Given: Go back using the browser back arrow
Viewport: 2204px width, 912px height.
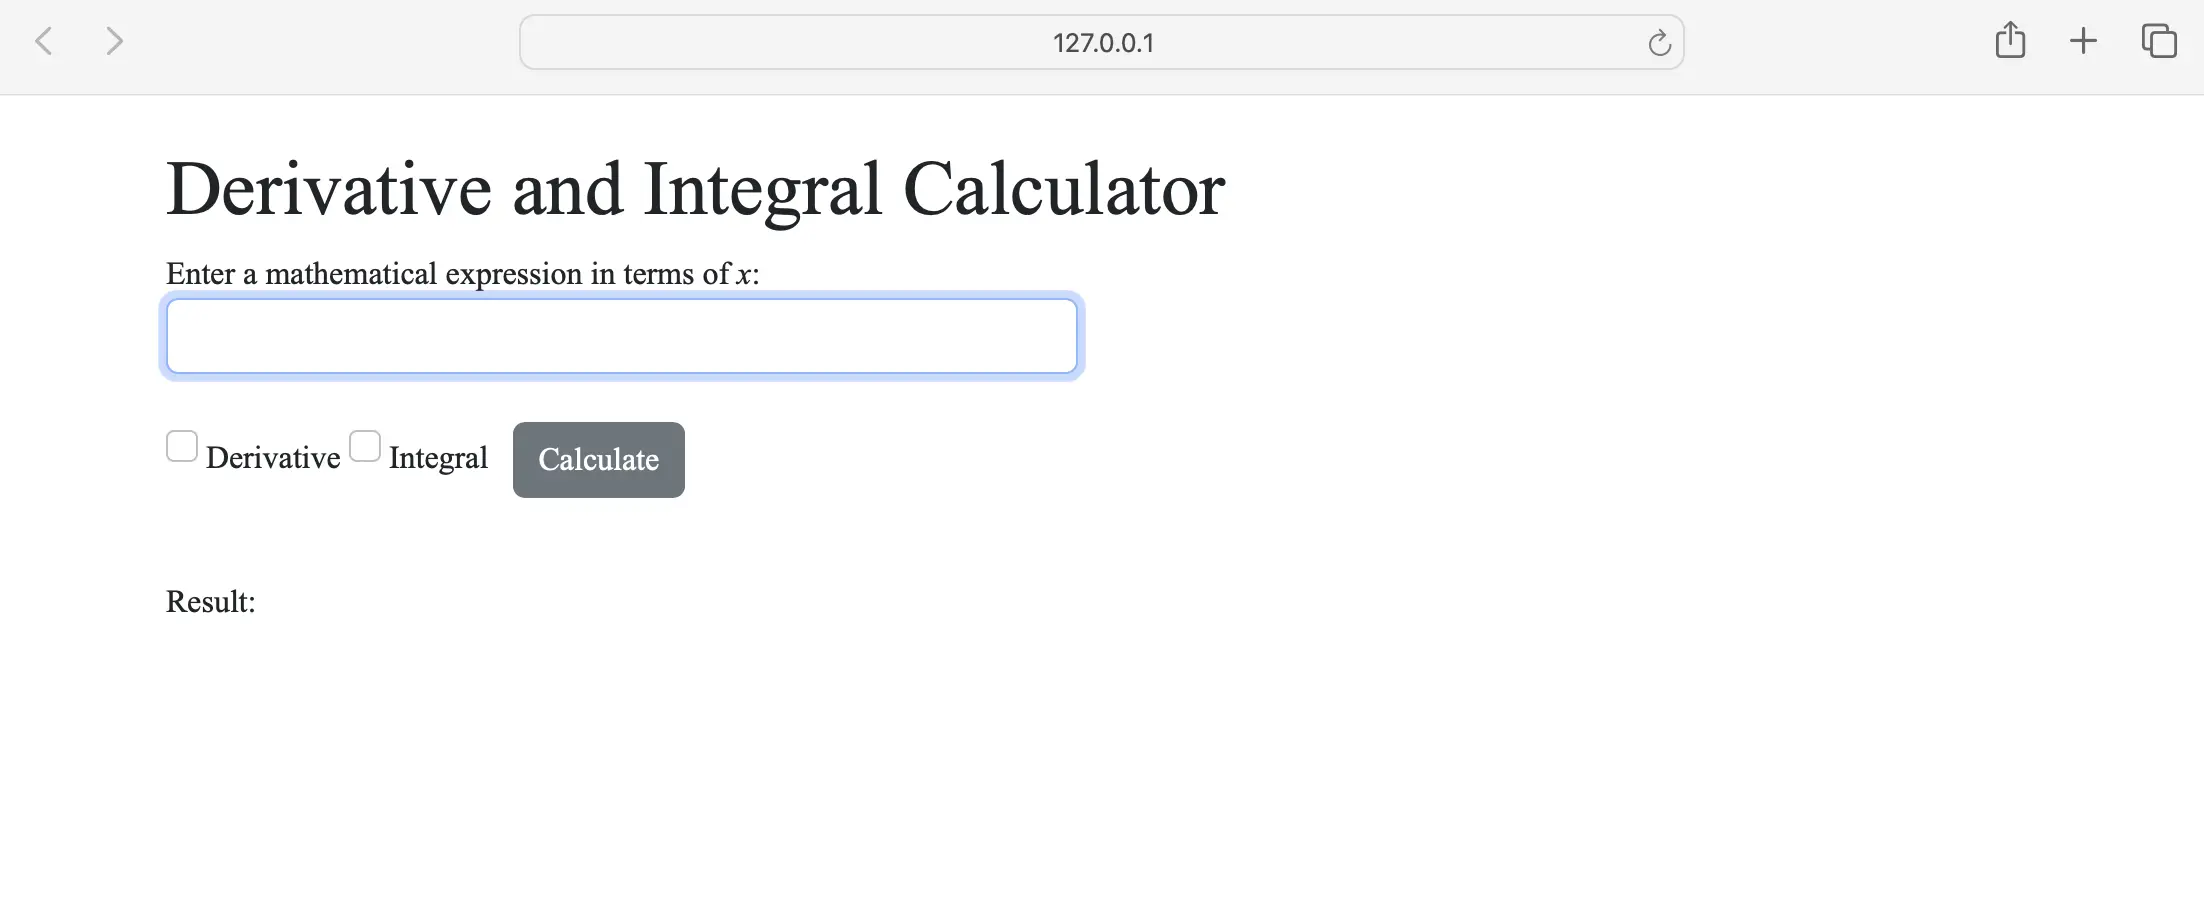Looking at the screenshot, I should (44, 42).
